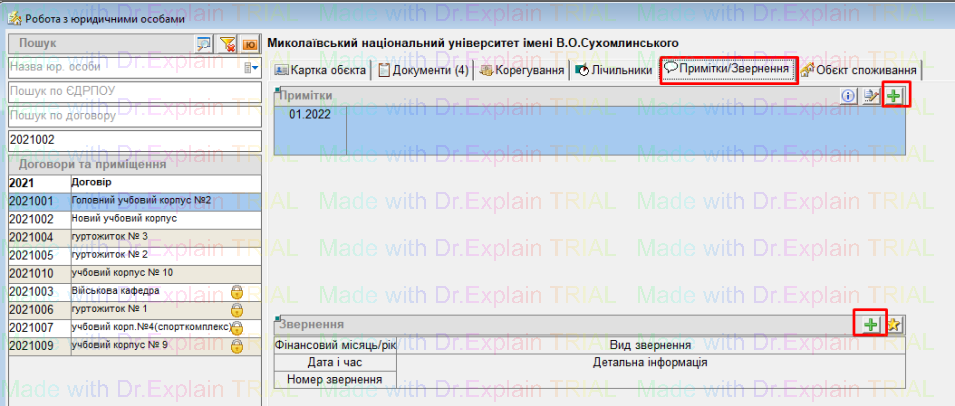
Task: Click the search magnifier icon in Пошук panel
Action: (203, 44)
